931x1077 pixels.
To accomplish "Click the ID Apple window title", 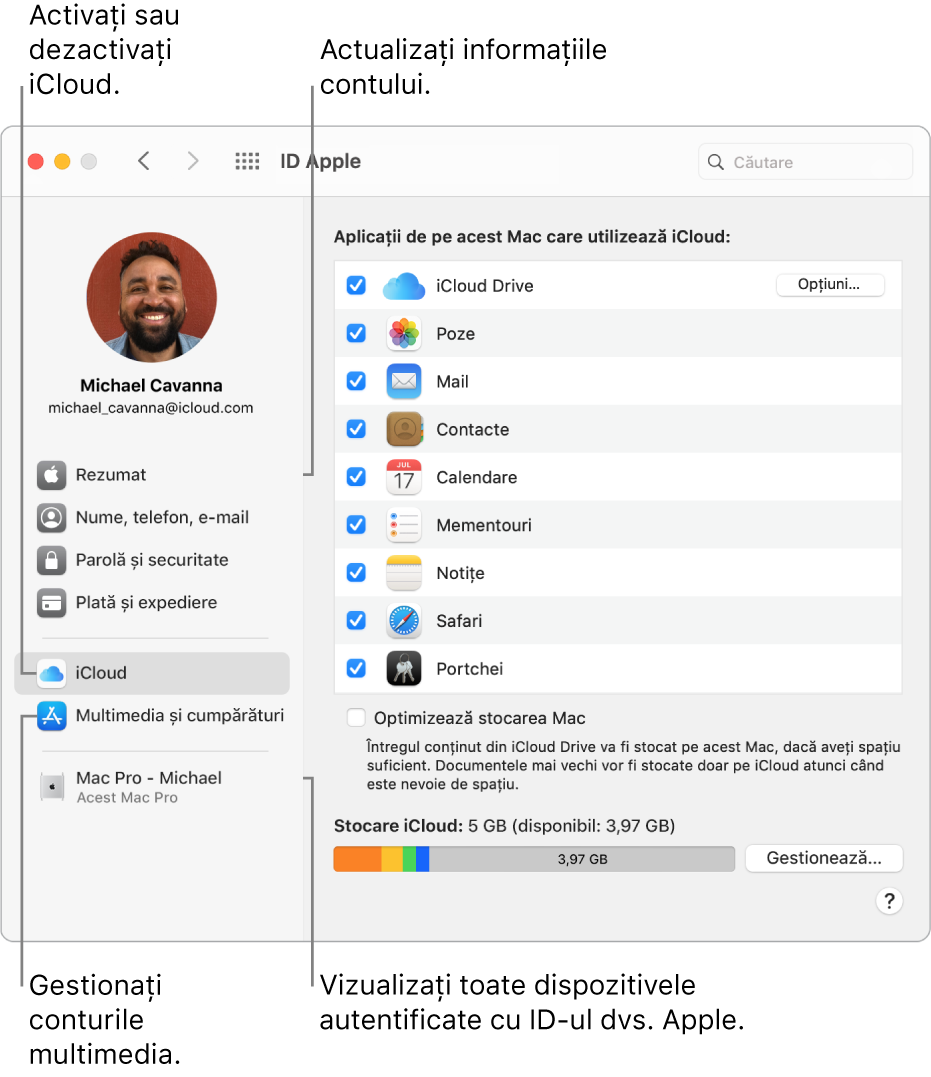I will 320,161.
